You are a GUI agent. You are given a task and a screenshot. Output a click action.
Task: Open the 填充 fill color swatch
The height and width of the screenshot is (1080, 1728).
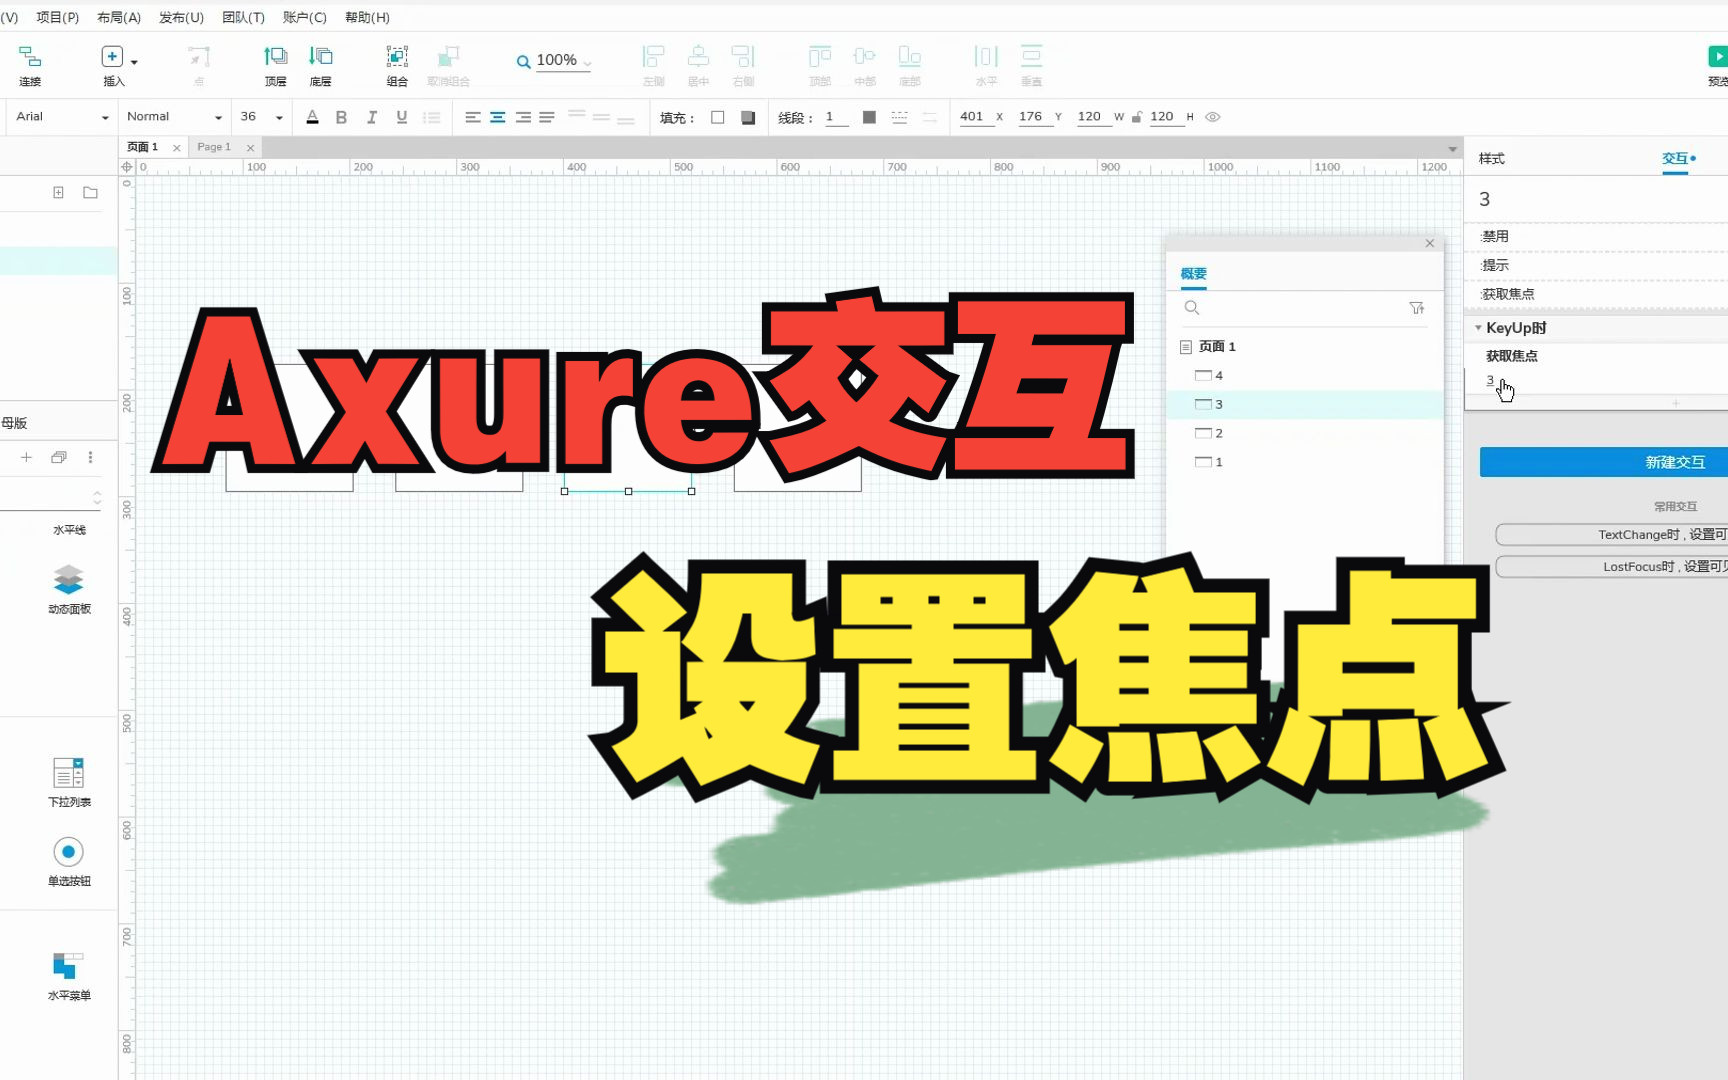click(x=717, y=117)
